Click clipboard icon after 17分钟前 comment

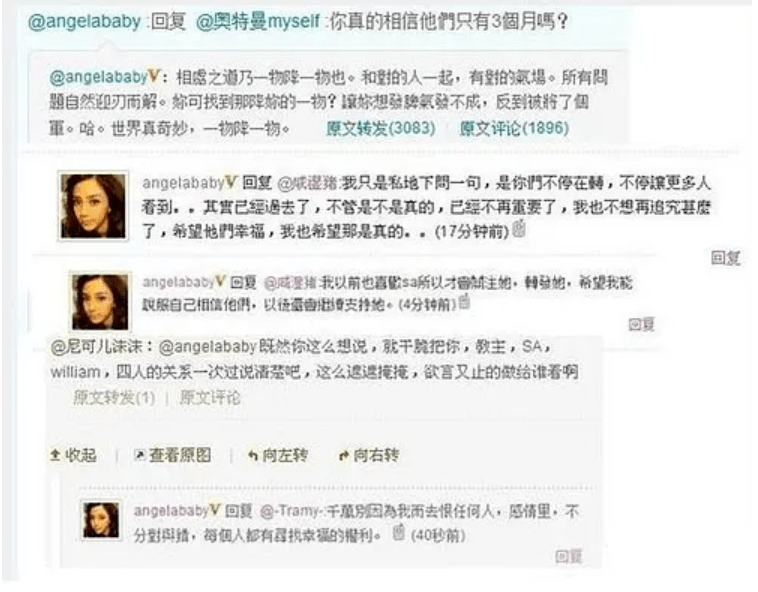[519, 228]
